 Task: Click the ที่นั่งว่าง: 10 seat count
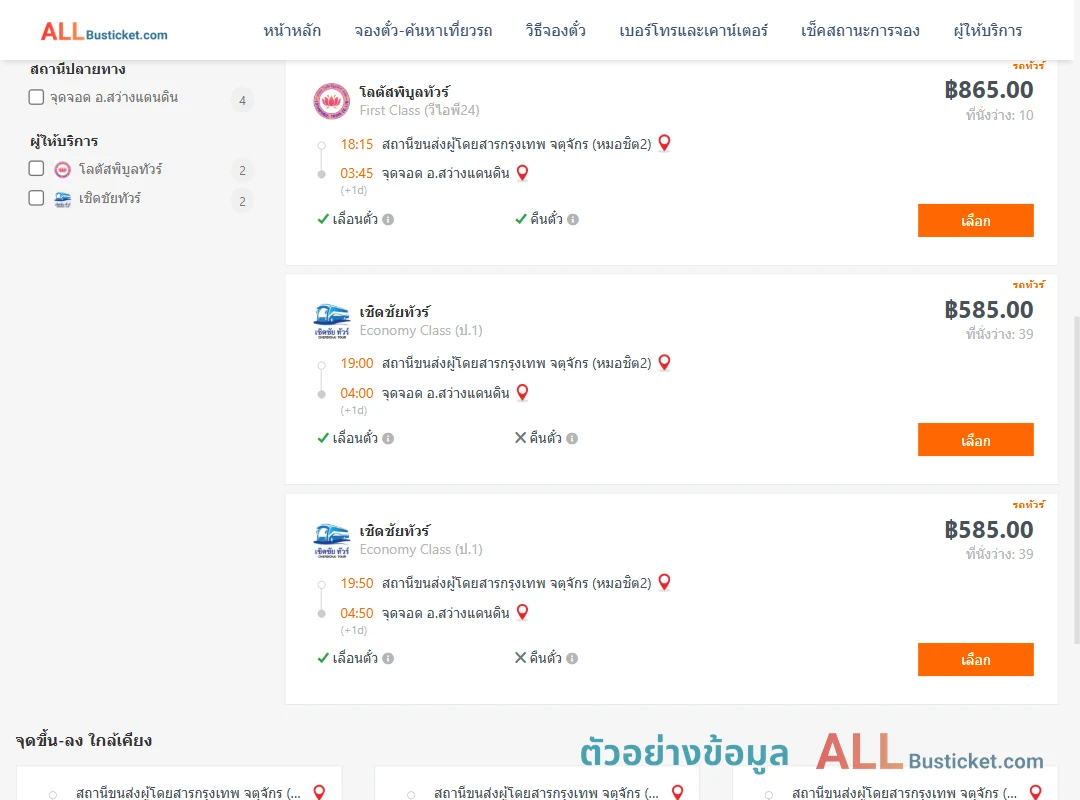point(999,115)
